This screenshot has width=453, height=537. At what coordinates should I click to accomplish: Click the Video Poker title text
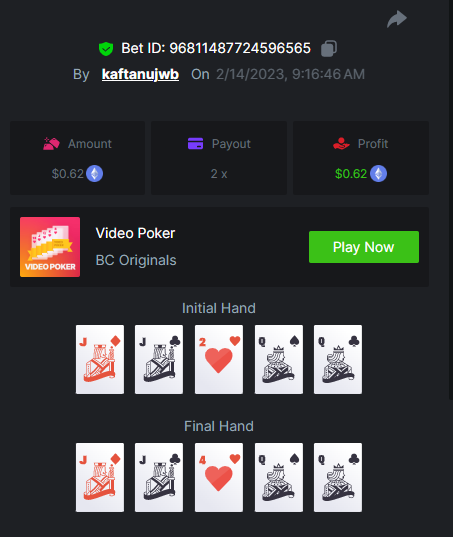coord(135,233)
